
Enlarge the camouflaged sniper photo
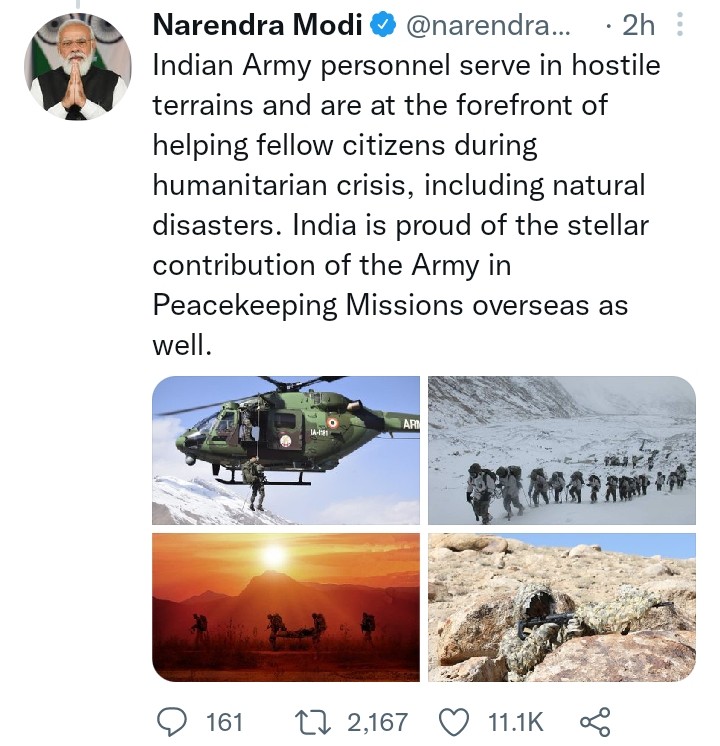(562, 607)
